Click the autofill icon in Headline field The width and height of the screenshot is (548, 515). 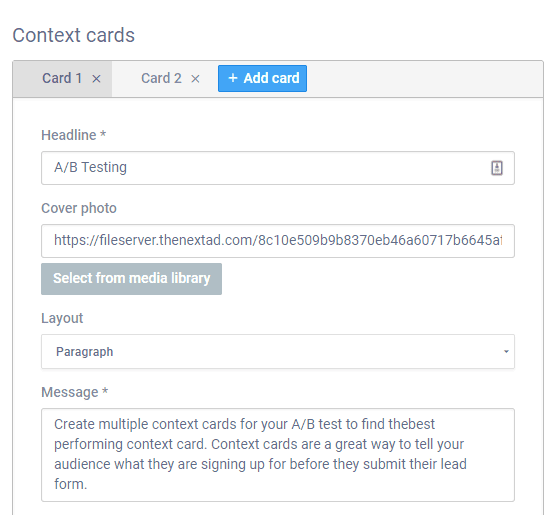(x=497, y=168)
